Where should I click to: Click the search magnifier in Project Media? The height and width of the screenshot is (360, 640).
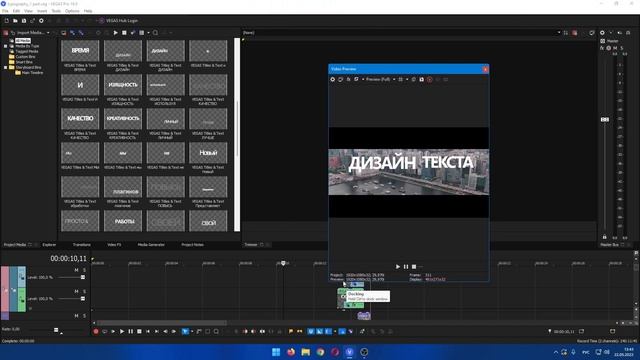pyautogui.click(x=156, y=33)
